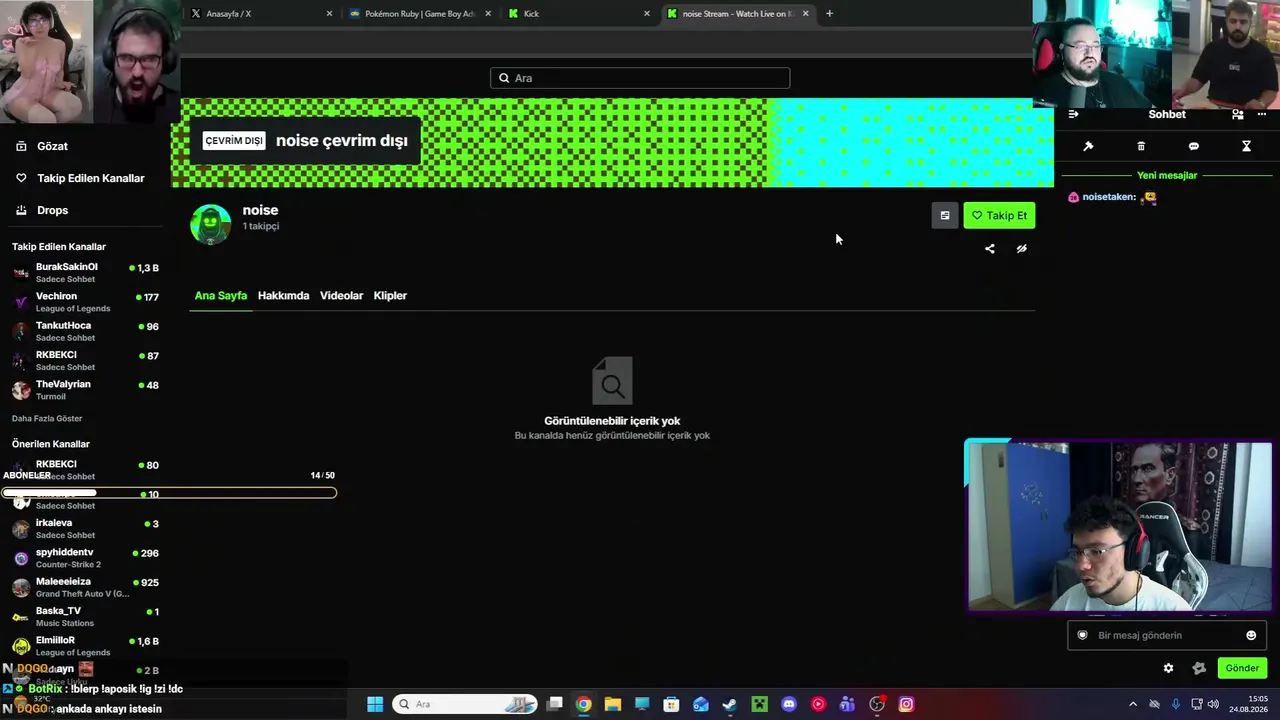Image resolution: width=1280 pixels, height=720 pixels.
Task: Share the noise channel
Action: tap(990, 249)
